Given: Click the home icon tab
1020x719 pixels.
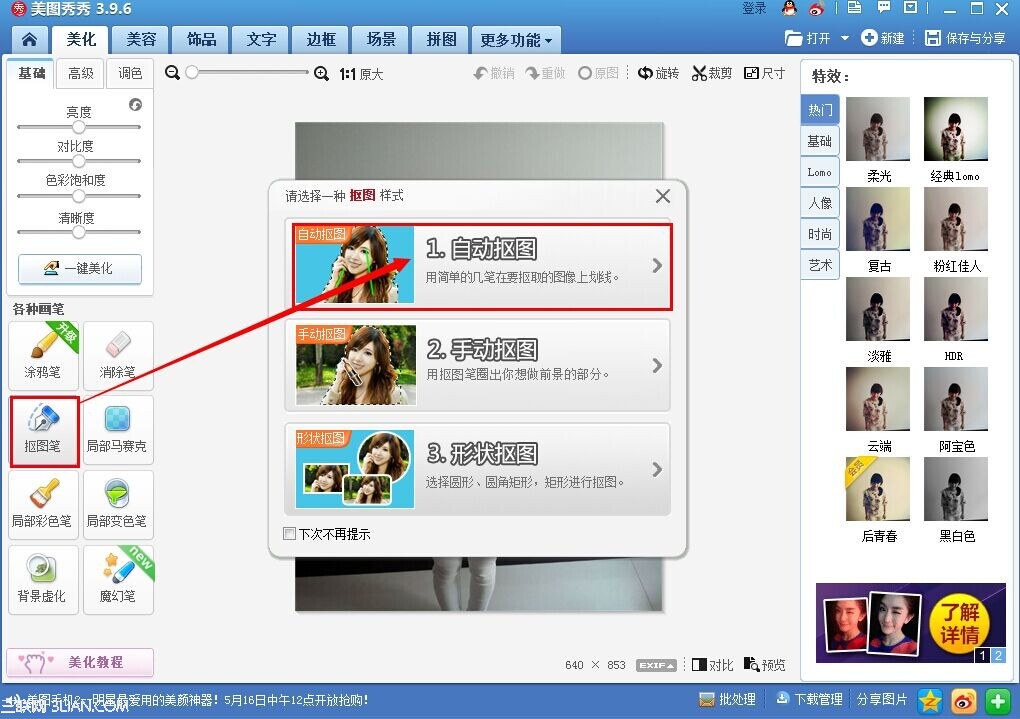Looking at the screenshot, I should point(29,40).
